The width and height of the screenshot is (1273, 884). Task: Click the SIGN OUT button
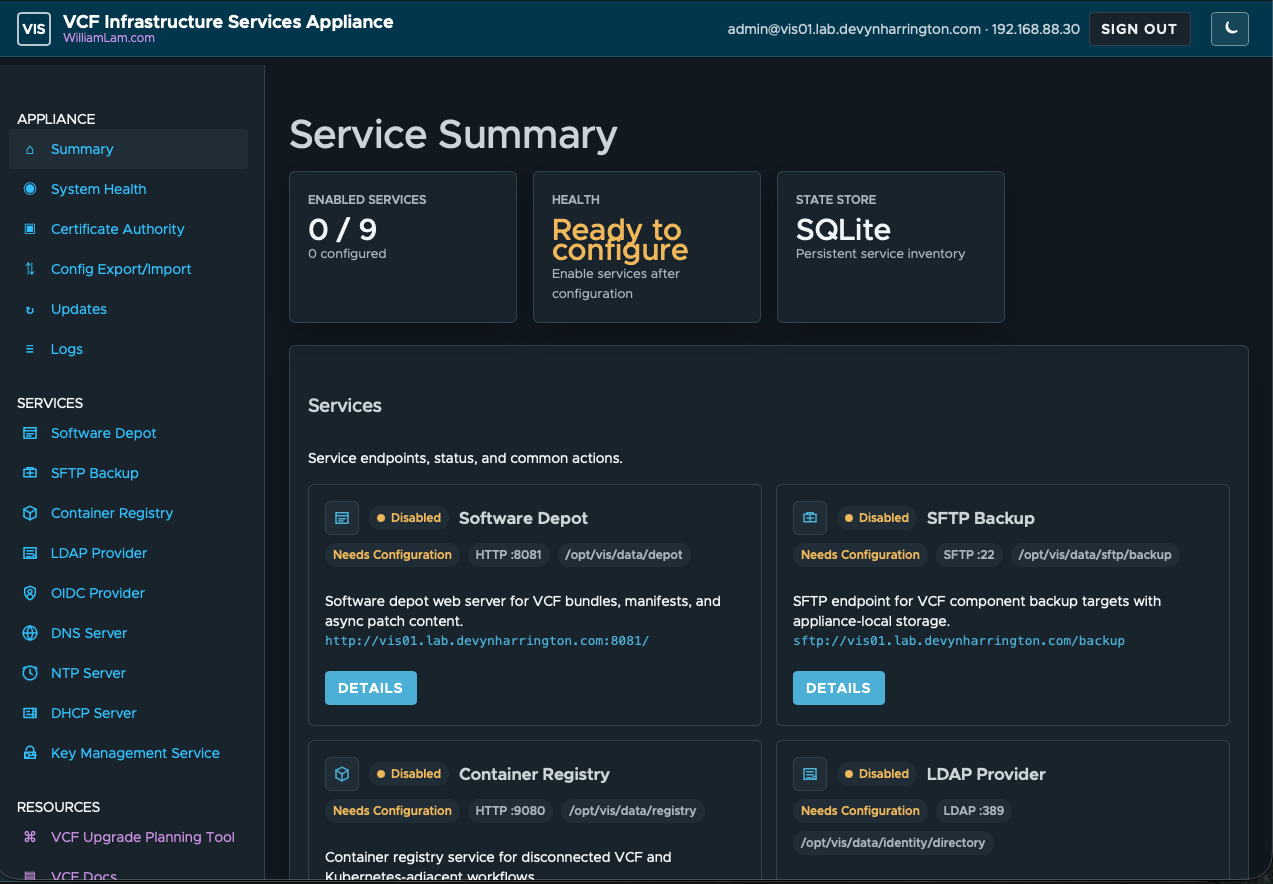click(x=1139, y=29)
